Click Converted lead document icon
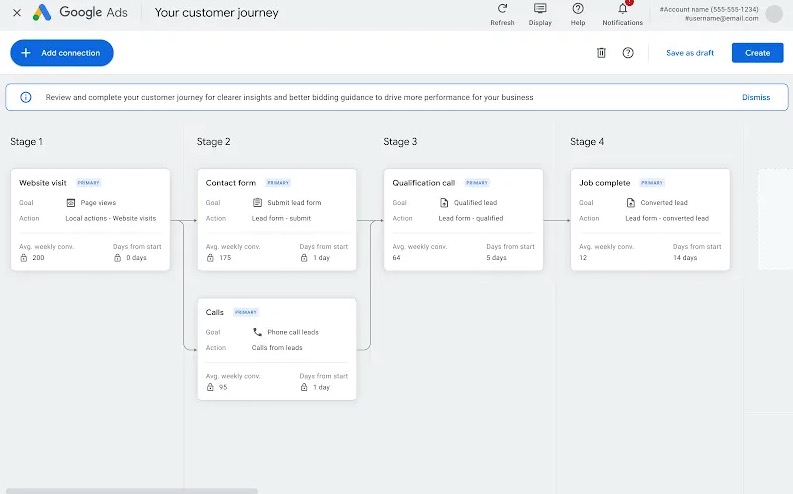The width and height of the screenshot is (793, 494). click(x=631, y=203)
